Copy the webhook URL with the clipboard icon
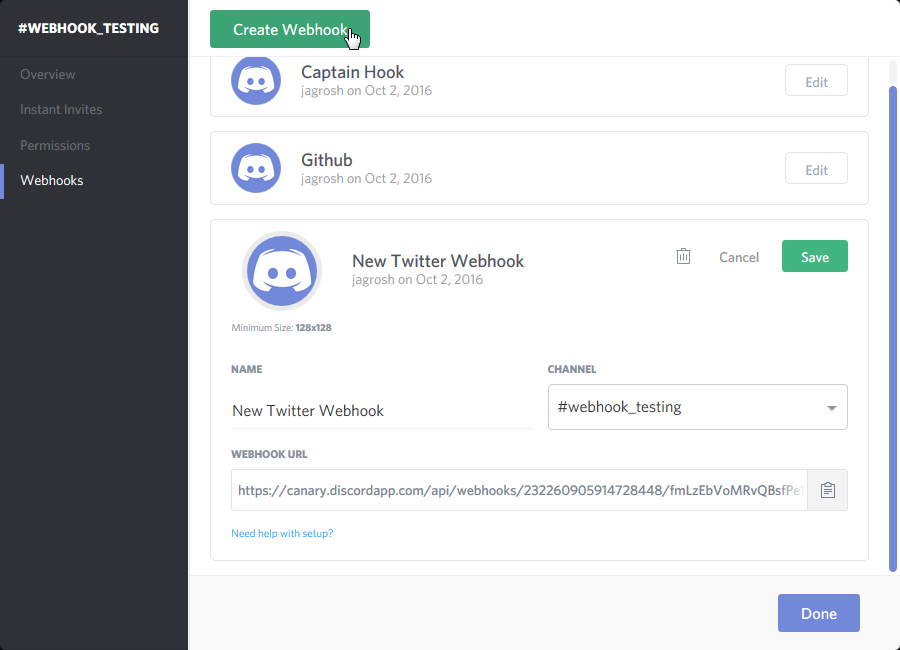The width and height of the screenshot is (900, 650). pyautogui.click(x=827, y=489)
